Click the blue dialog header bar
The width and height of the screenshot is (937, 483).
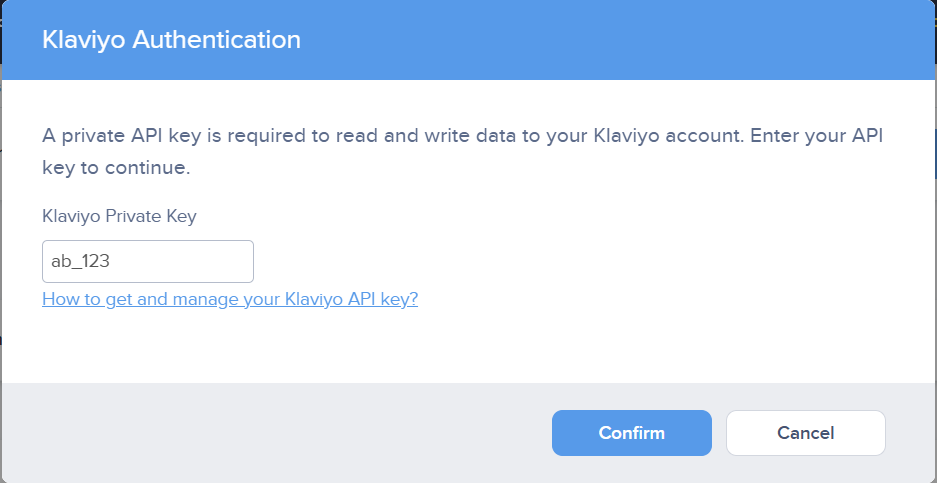[620, 40]
